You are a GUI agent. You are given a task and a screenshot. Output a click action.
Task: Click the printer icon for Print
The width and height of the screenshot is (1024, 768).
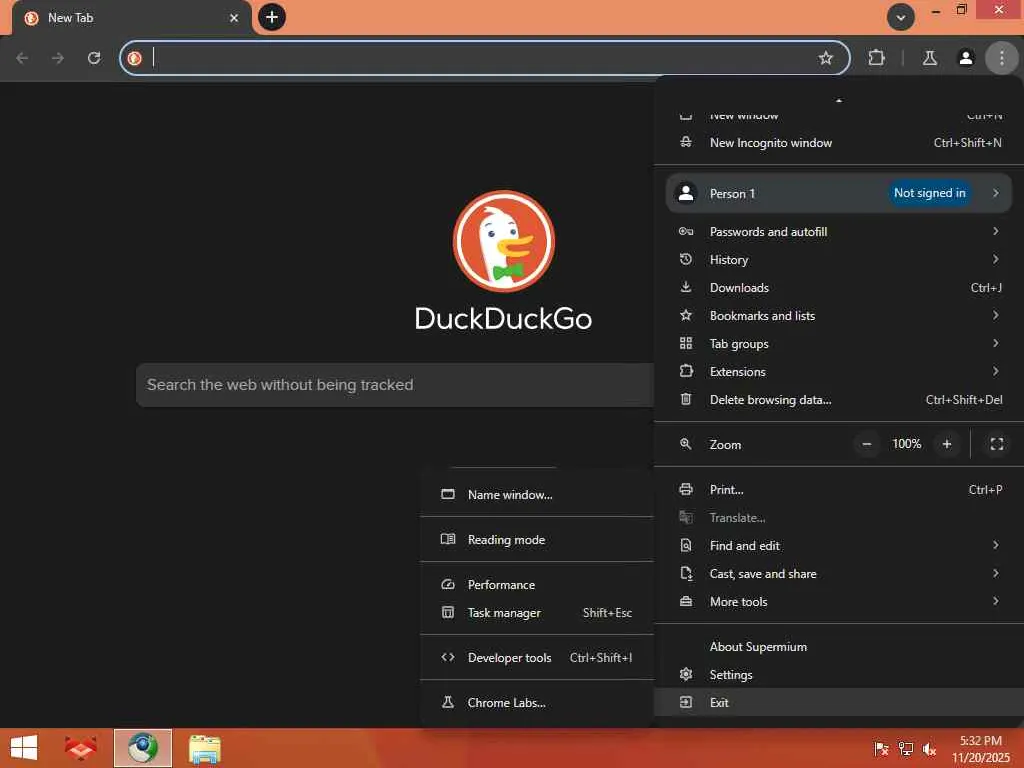point(686,489)
